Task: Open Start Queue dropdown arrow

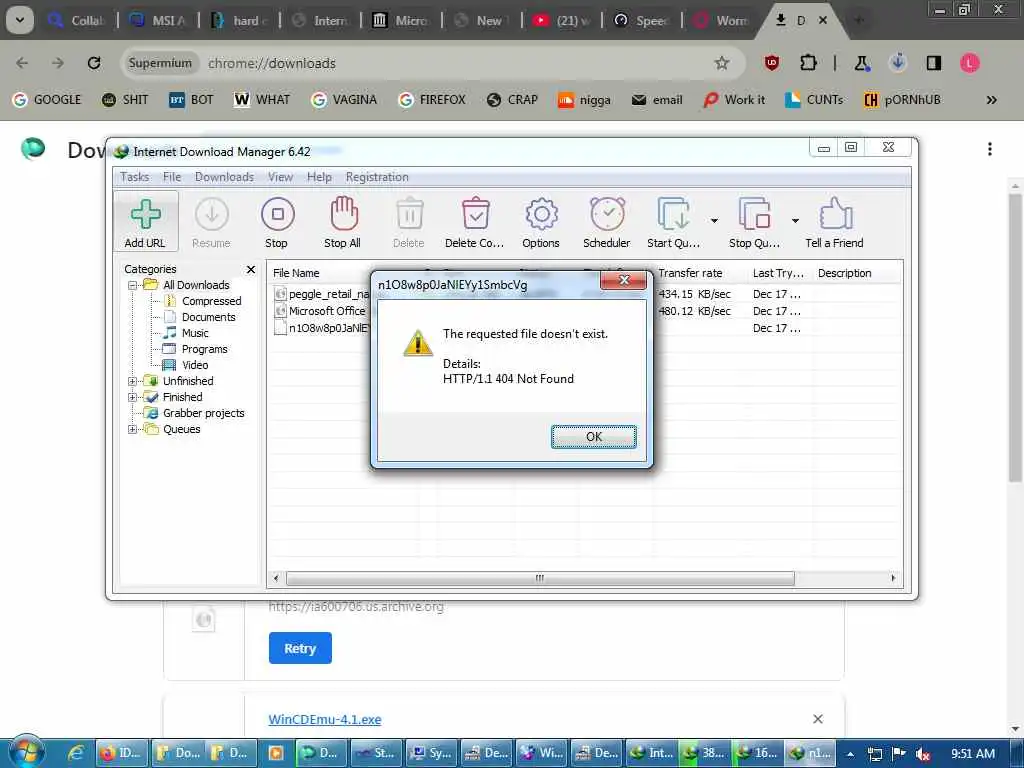Action: click(714, 221)
